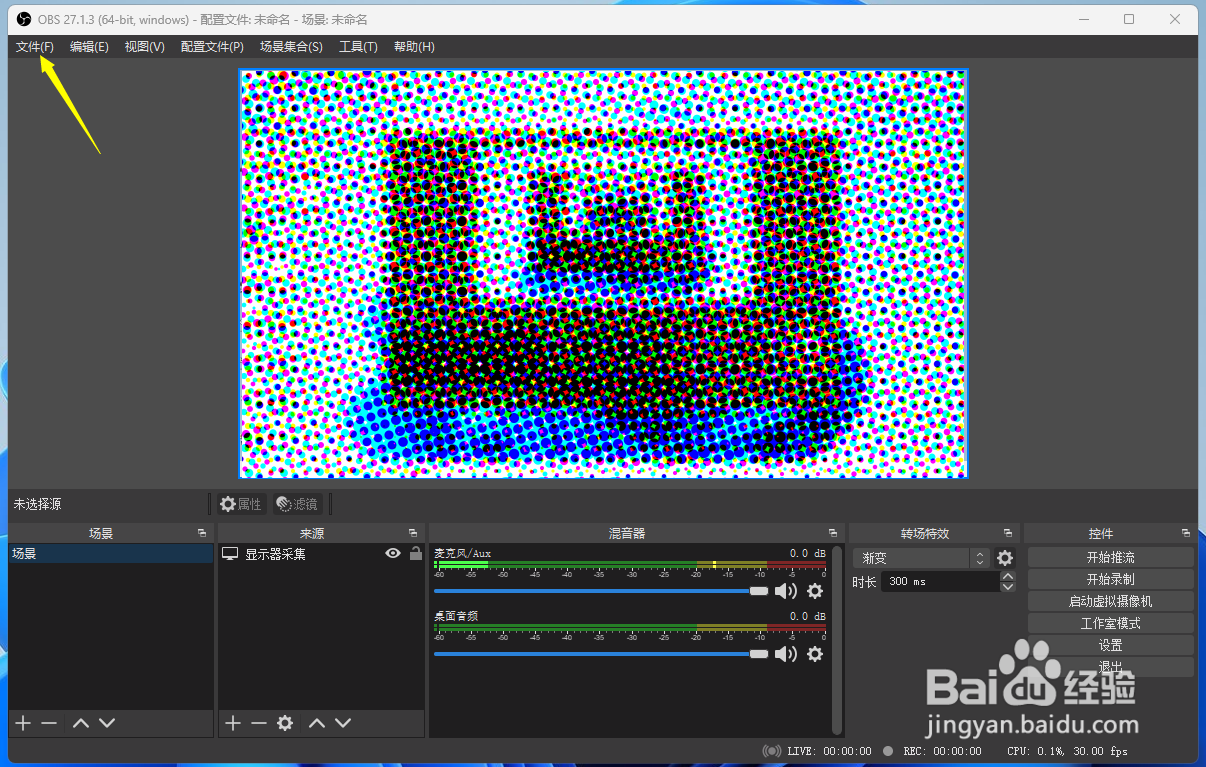Click 开始录制 button
The image size is (1206, 767).
1110,579
